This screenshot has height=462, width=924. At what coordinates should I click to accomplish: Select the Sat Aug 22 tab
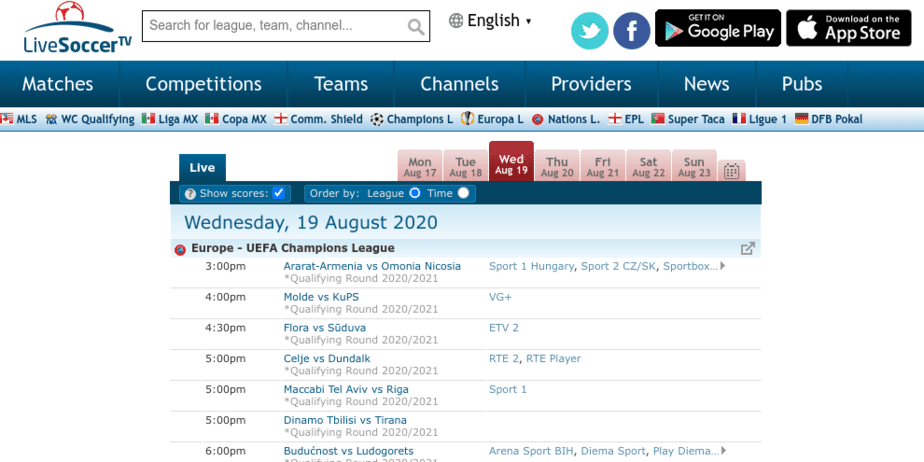[648, 166]
